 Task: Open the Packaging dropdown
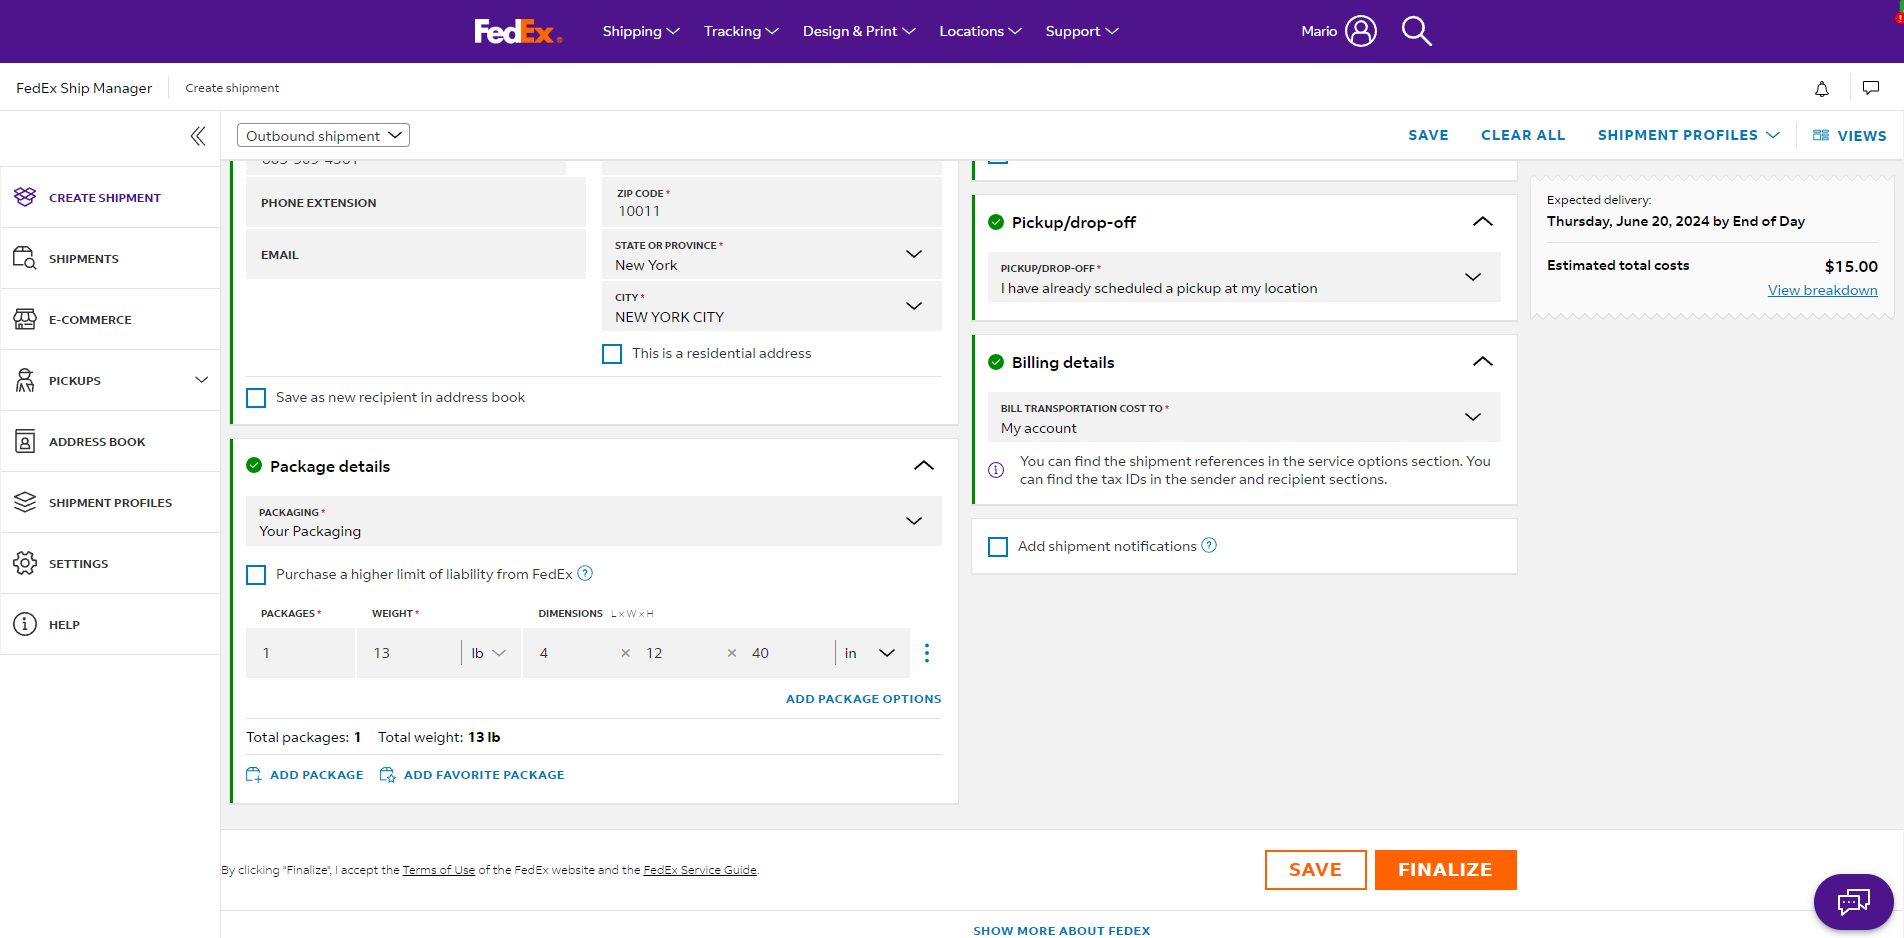(594, 521)
